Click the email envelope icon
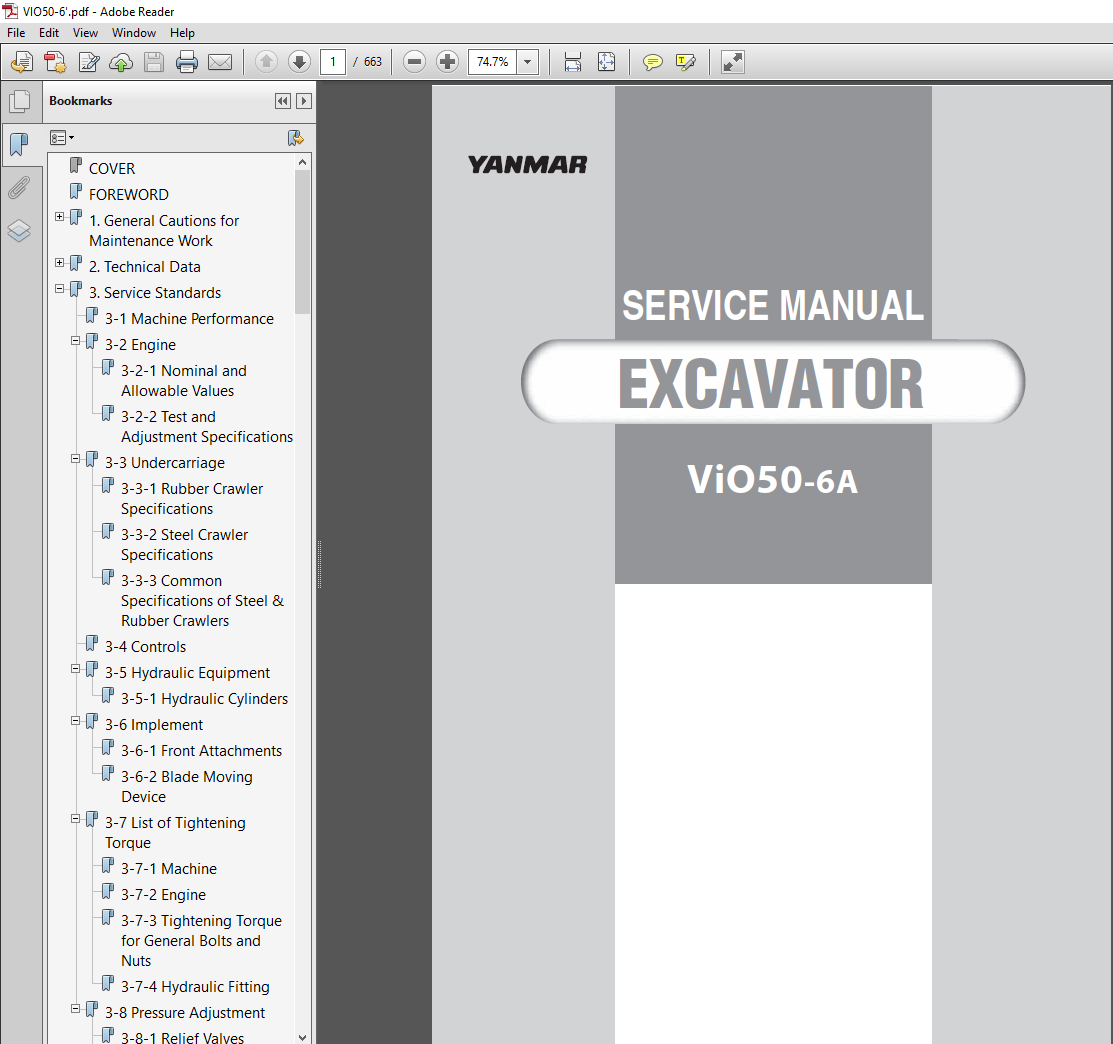This screenshot has width=1113, height=1044. pyautogui.click(x=220, y=62)
